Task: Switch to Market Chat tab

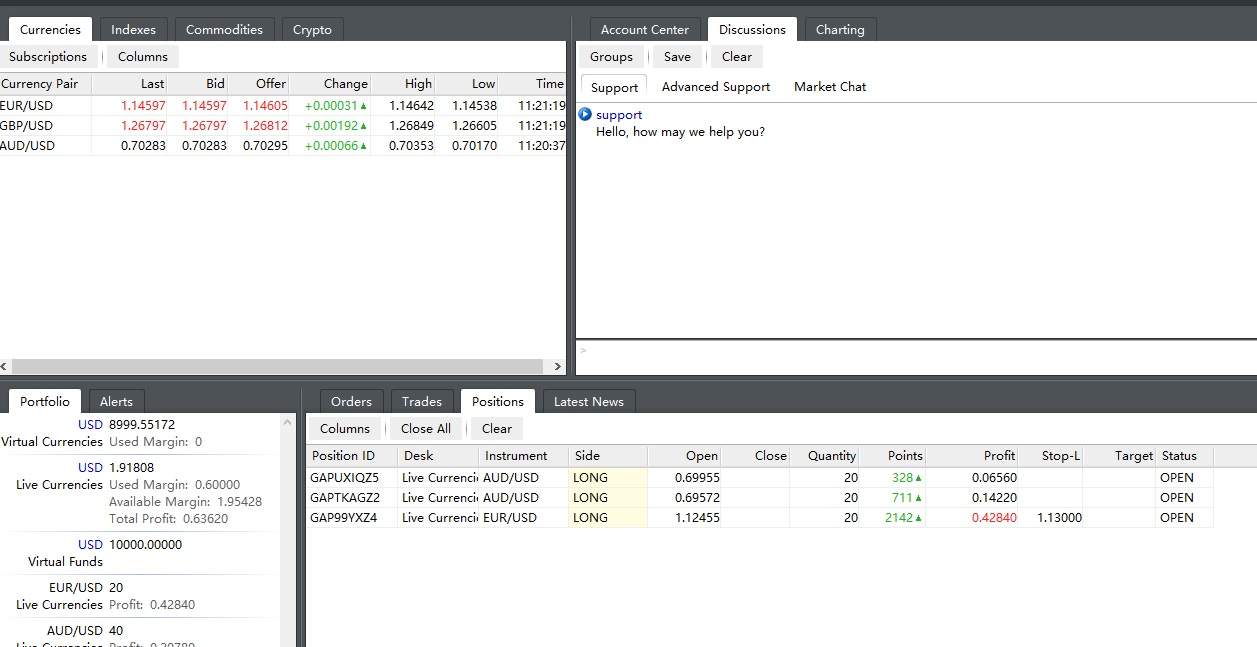Action: pyautogui.click(x=830, y=87)
